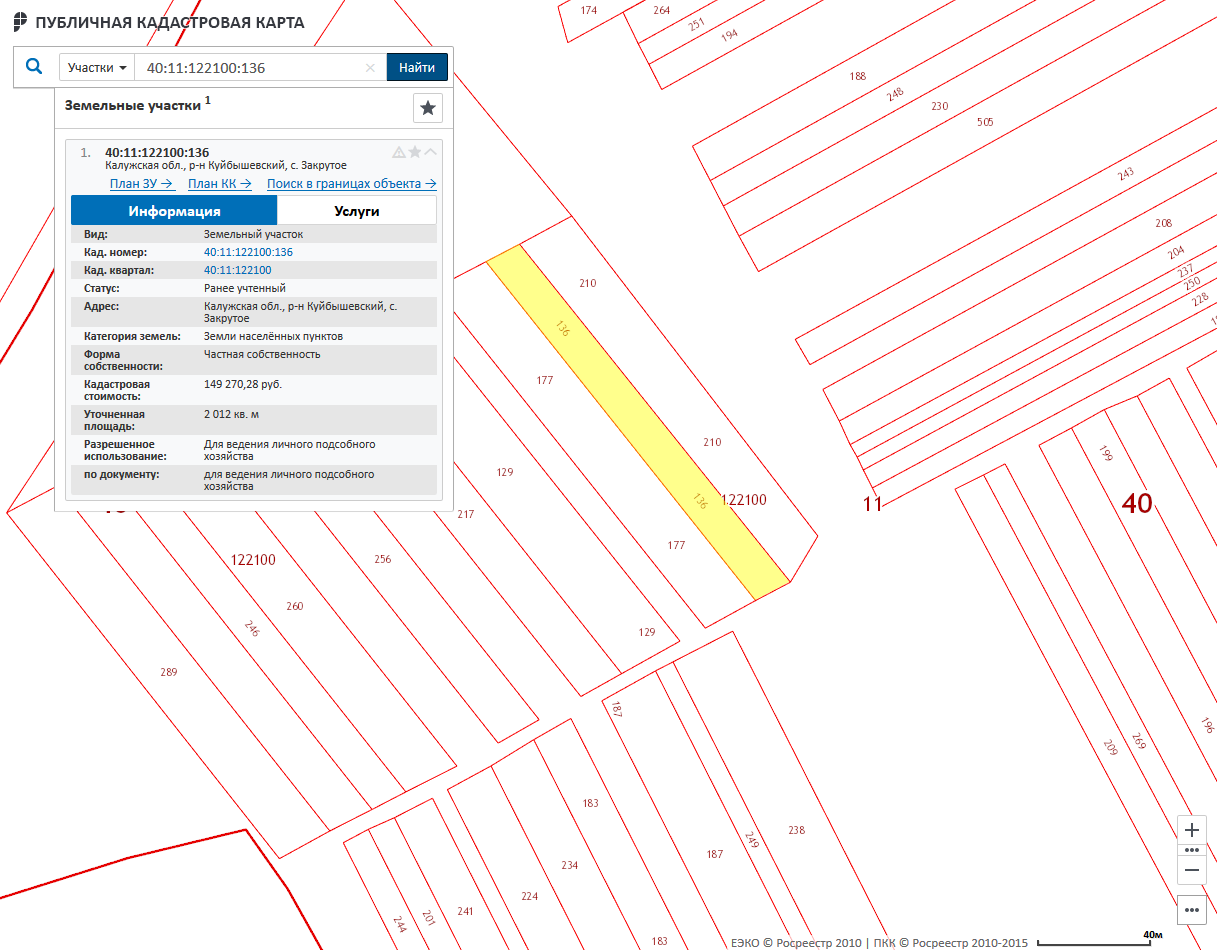Screen dimensions: 1217x950
Task: Click the status value Ранее учтенный
Action: [245, 288]
